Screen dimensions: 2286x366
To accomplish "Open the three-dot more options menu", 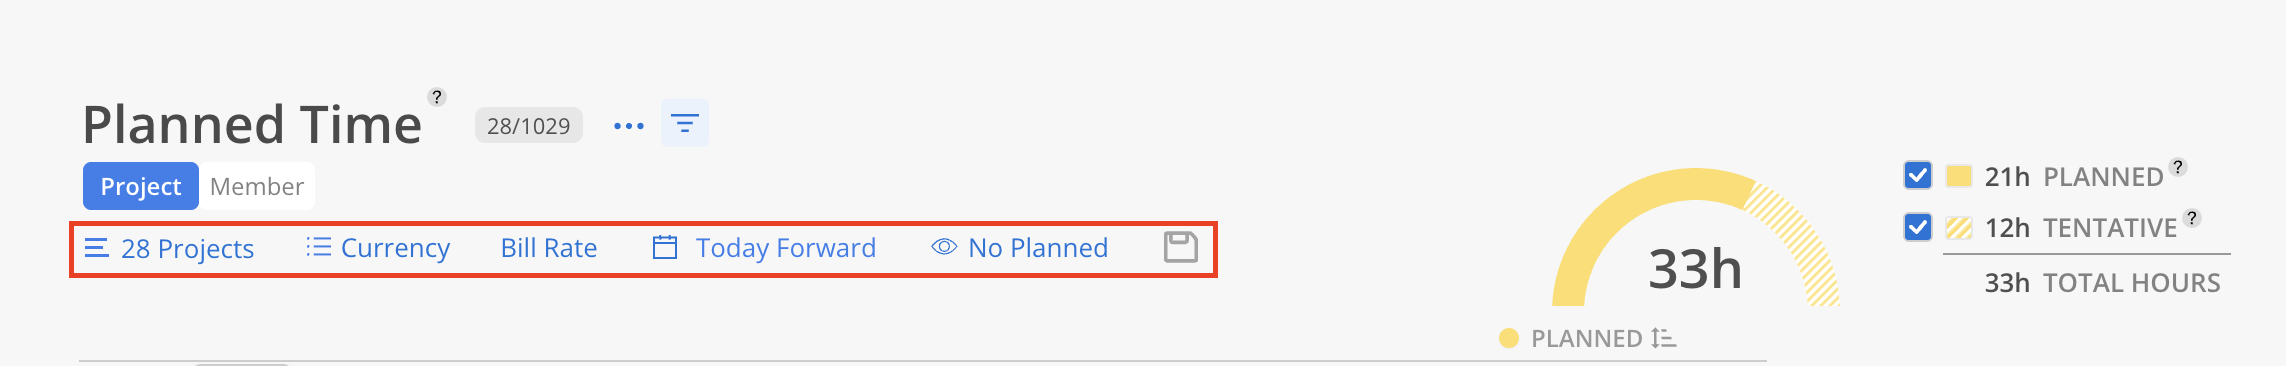I will click(x=629, y=126).
